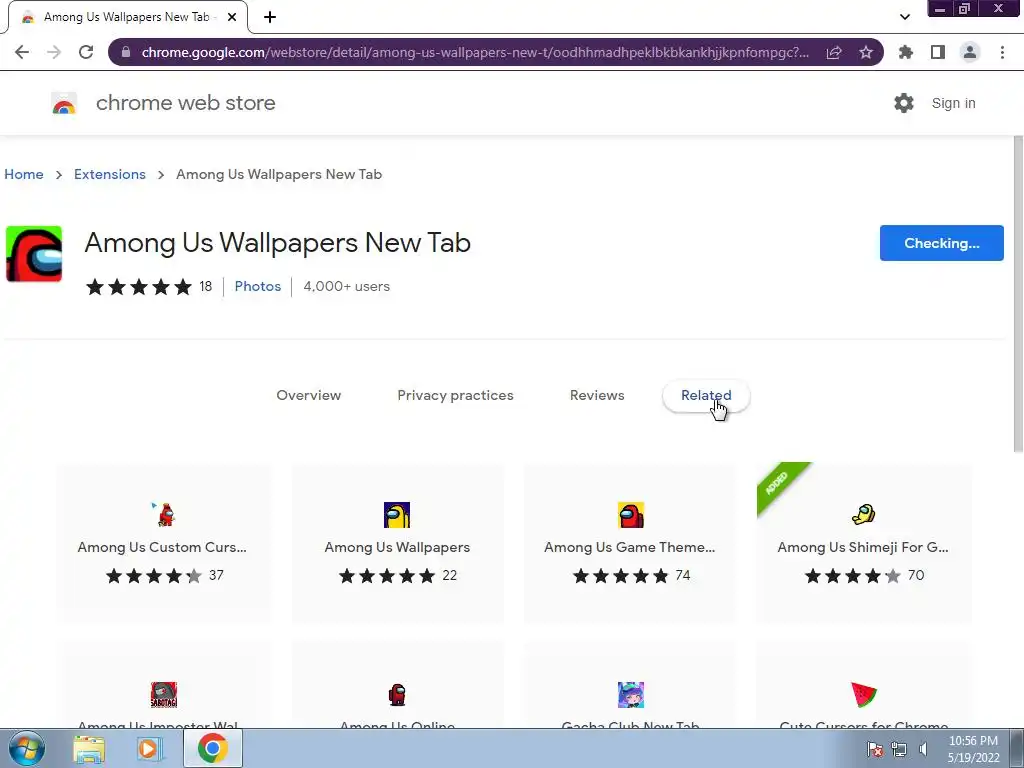
Task: Click the Home breadcrumb link
Action: coord(24,174)
